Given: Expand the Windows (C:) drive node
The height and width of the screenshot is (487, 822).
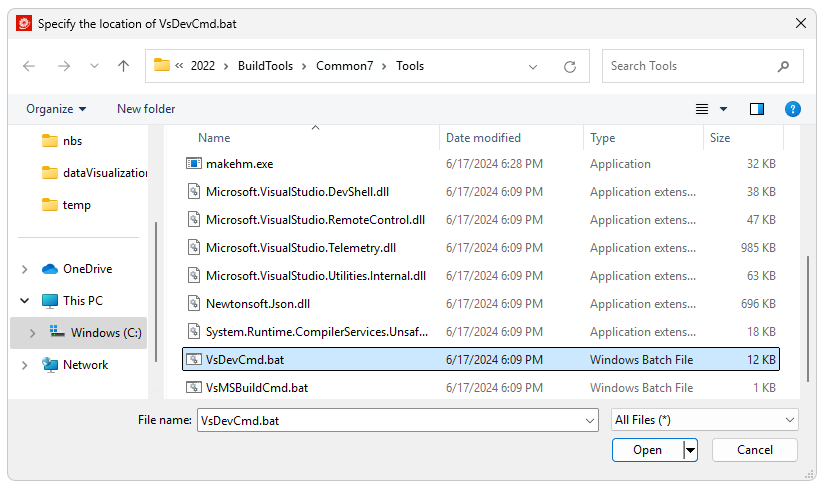Looking at the screenshot, I should pos(33,333).
